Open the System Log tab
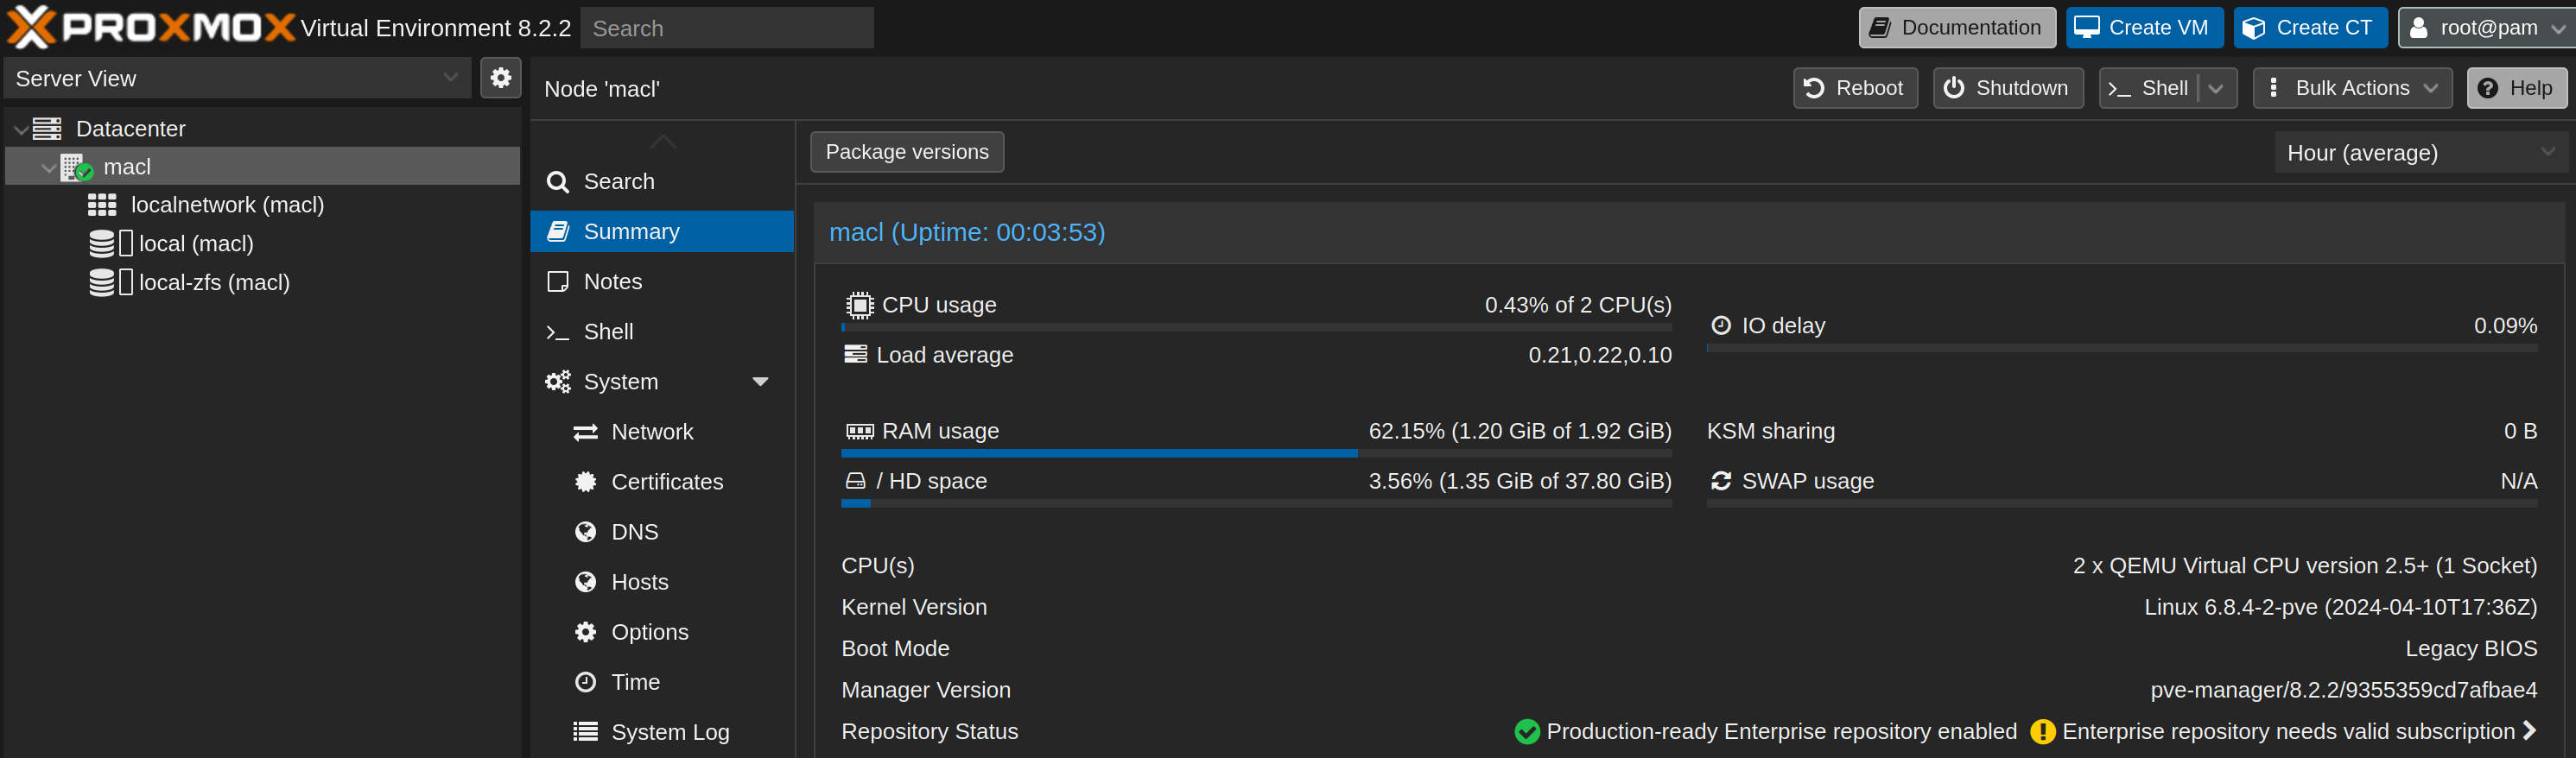The width and height of the screenshot is (2576, 758). (x=662, y=732)
